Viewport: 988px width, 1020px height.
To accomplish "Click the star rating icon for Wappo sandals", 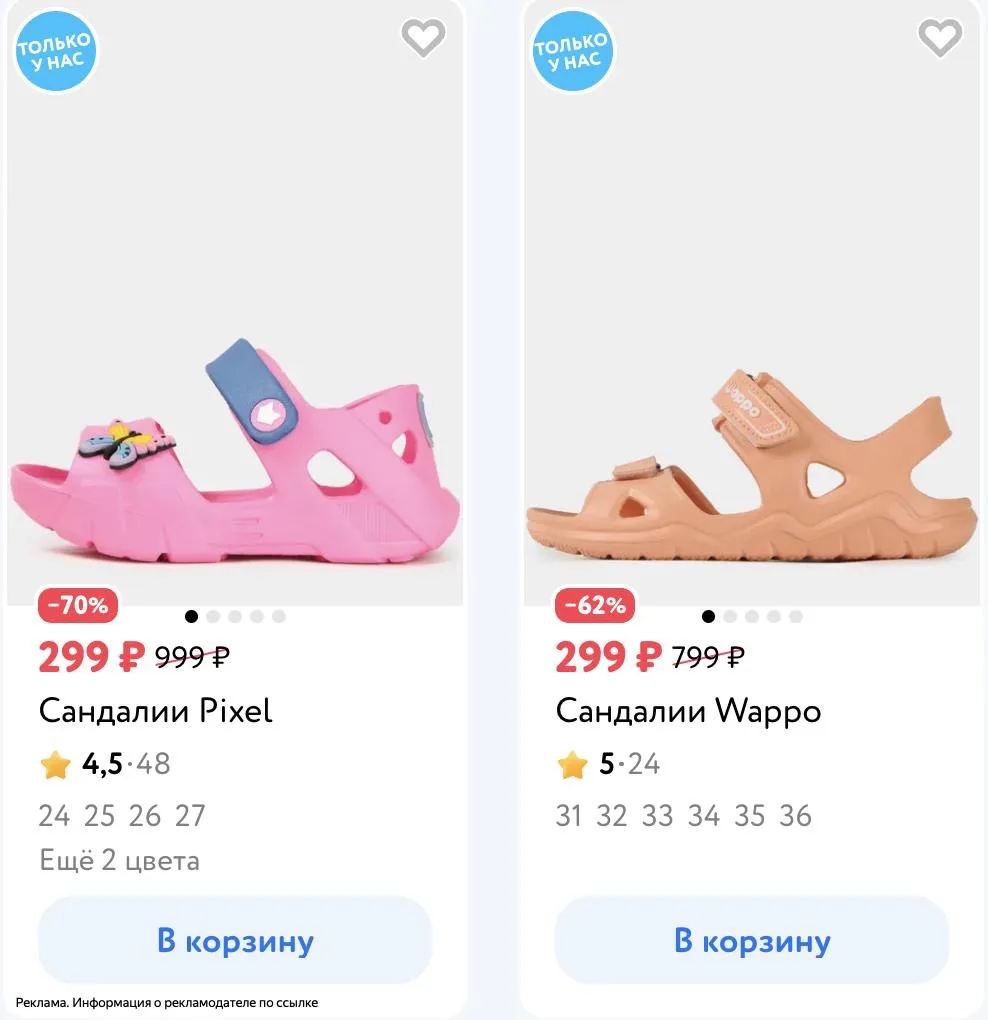I will [572, 764].
